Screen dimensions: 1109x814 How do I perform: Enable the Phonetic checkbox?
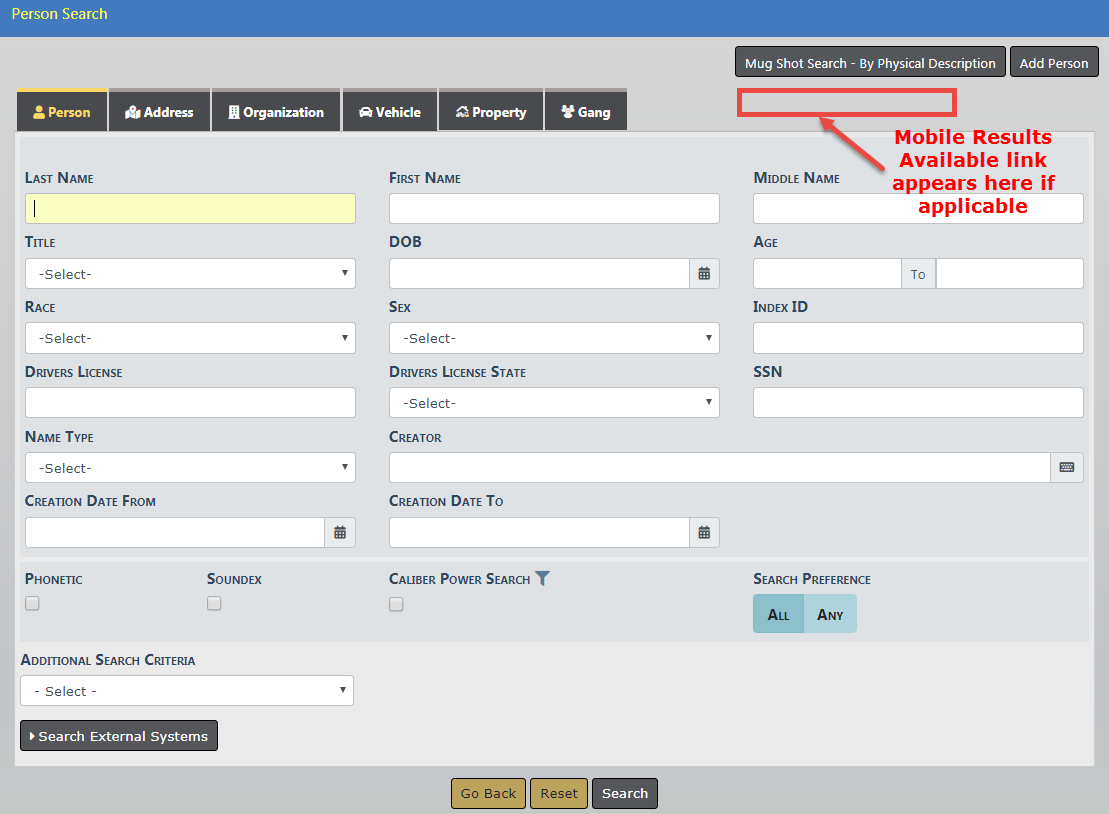pos(32,604)
